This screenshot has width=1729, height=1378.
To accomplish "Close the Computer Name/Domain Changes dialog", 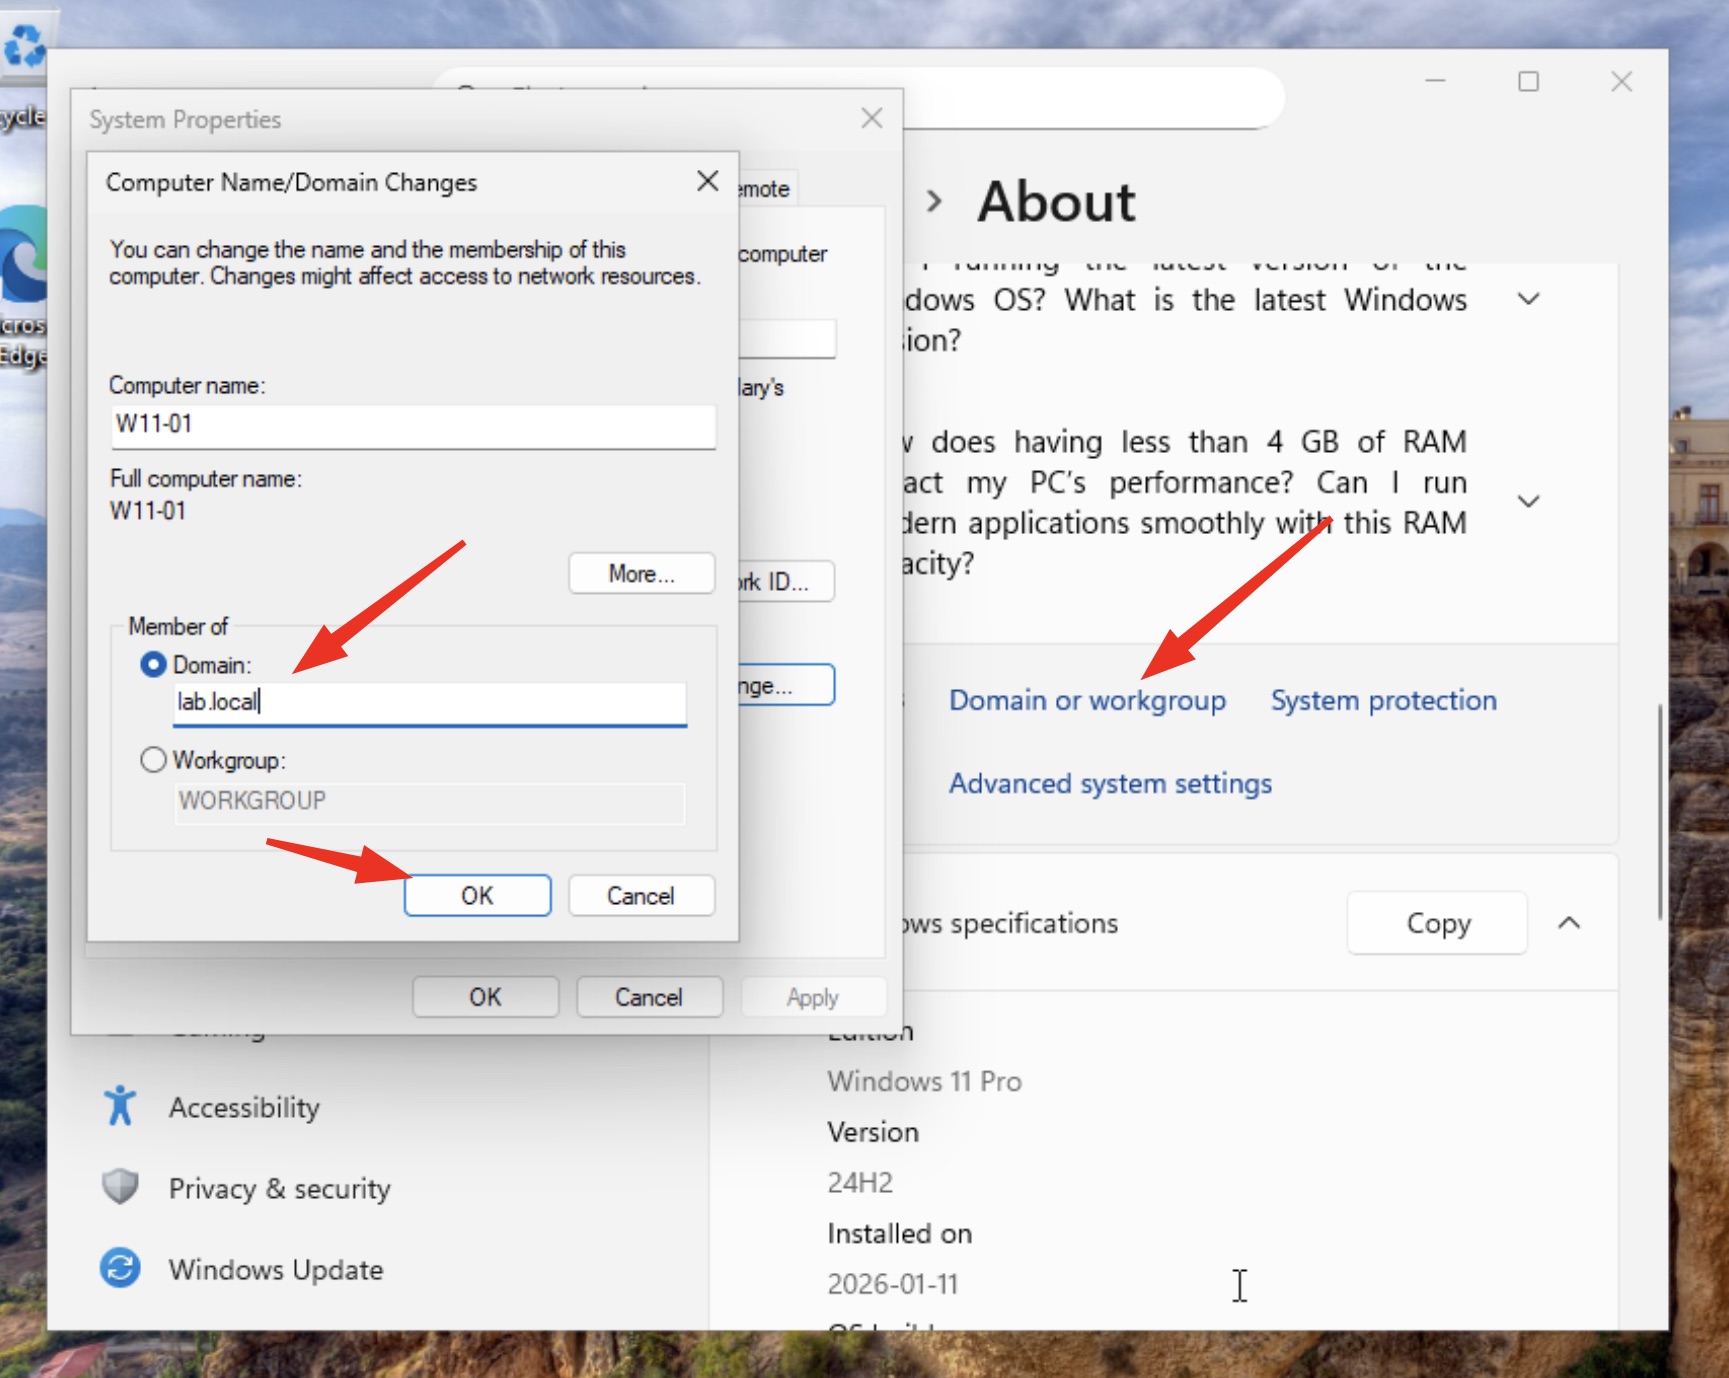I will coord(707,181).
